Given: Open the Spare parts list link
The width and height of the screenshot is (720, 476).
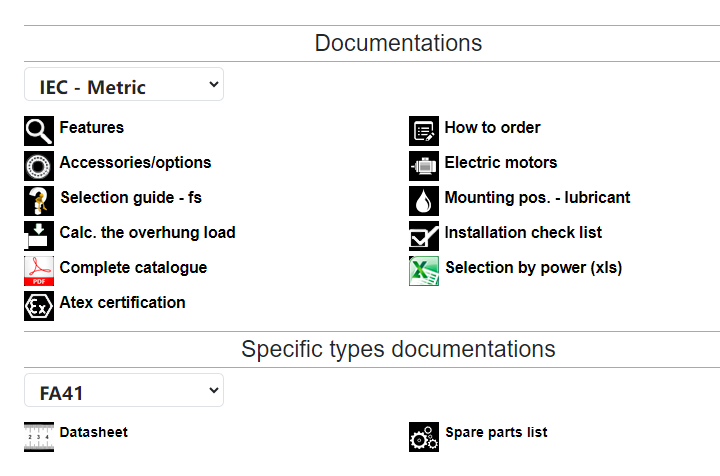Looking at the screenshot, I should click(x=496, y=432).
